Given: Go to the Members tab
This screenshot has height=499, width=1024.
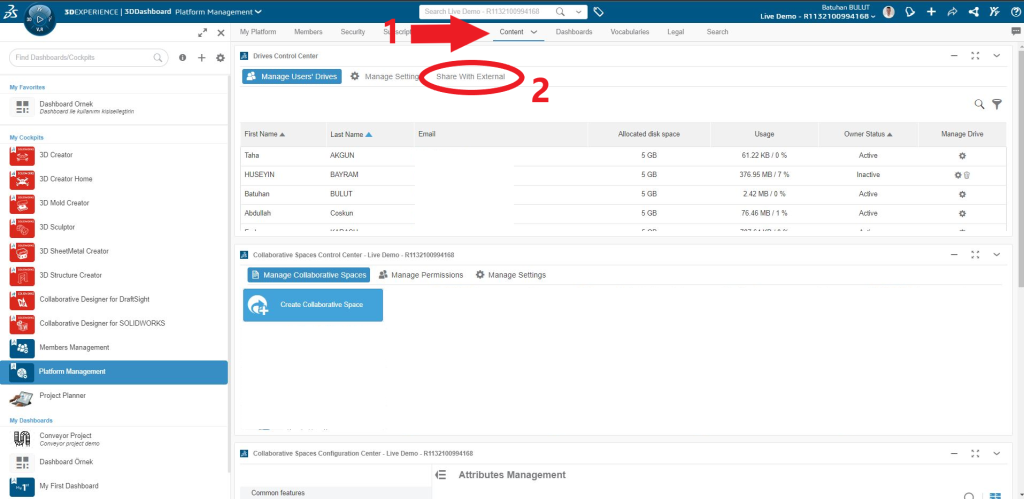Looking at the screenshot, I should tap(308, 32).
